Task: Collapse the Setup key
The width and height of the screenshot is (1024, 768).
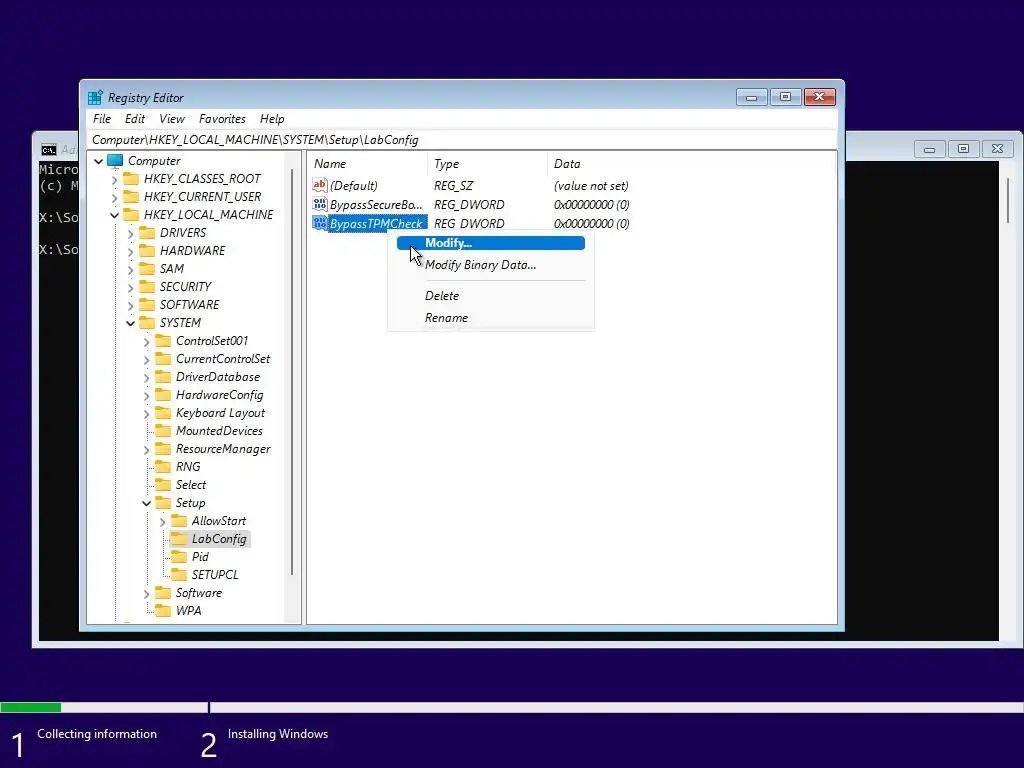Action: [x=146, y=503]
